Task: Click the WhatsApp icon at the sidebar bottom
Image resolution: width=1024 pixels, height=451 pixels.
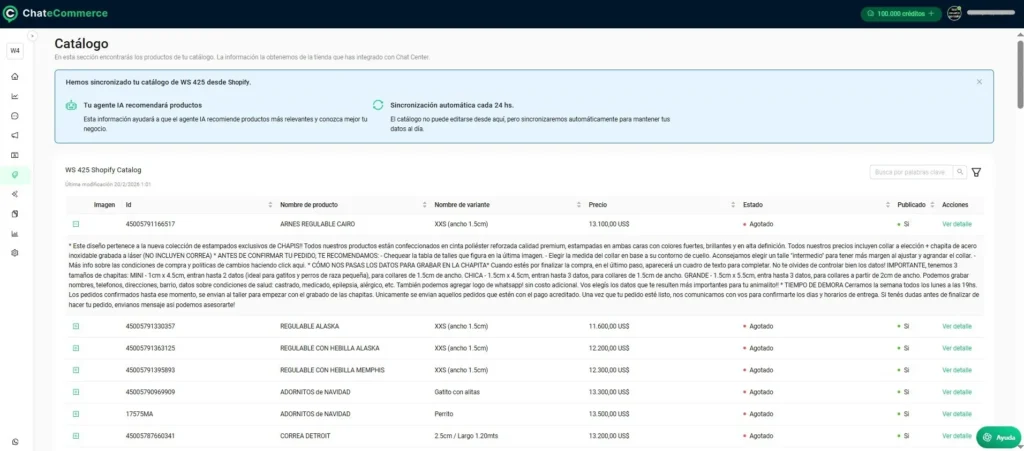Action: pos(15,442)
